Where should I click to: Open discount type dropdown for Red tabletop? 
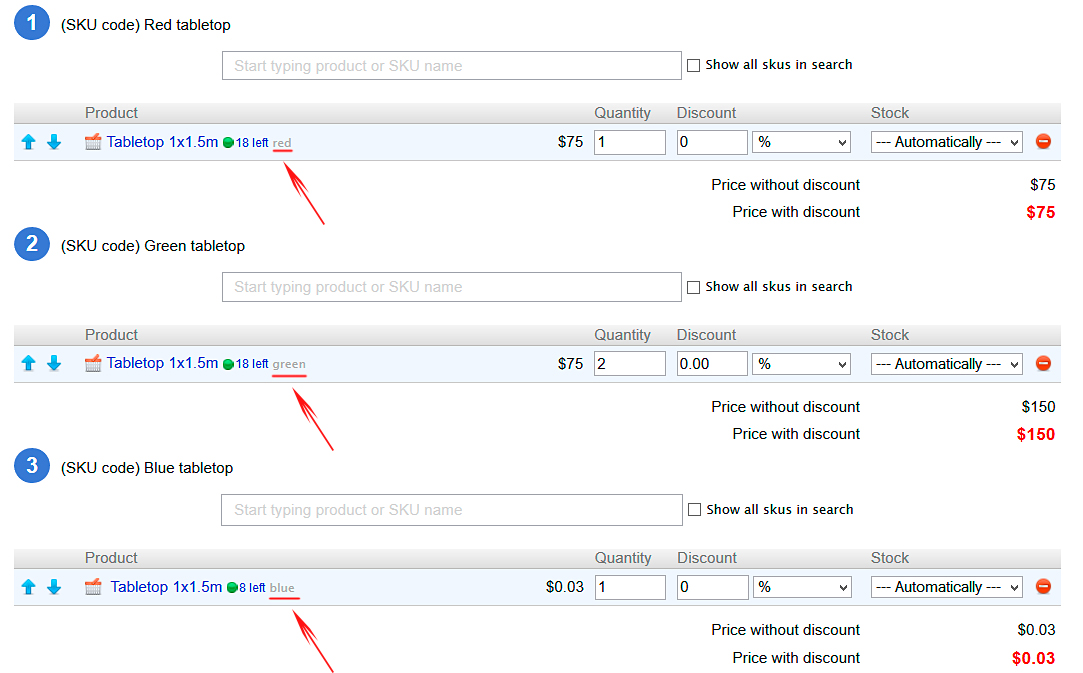801,142
